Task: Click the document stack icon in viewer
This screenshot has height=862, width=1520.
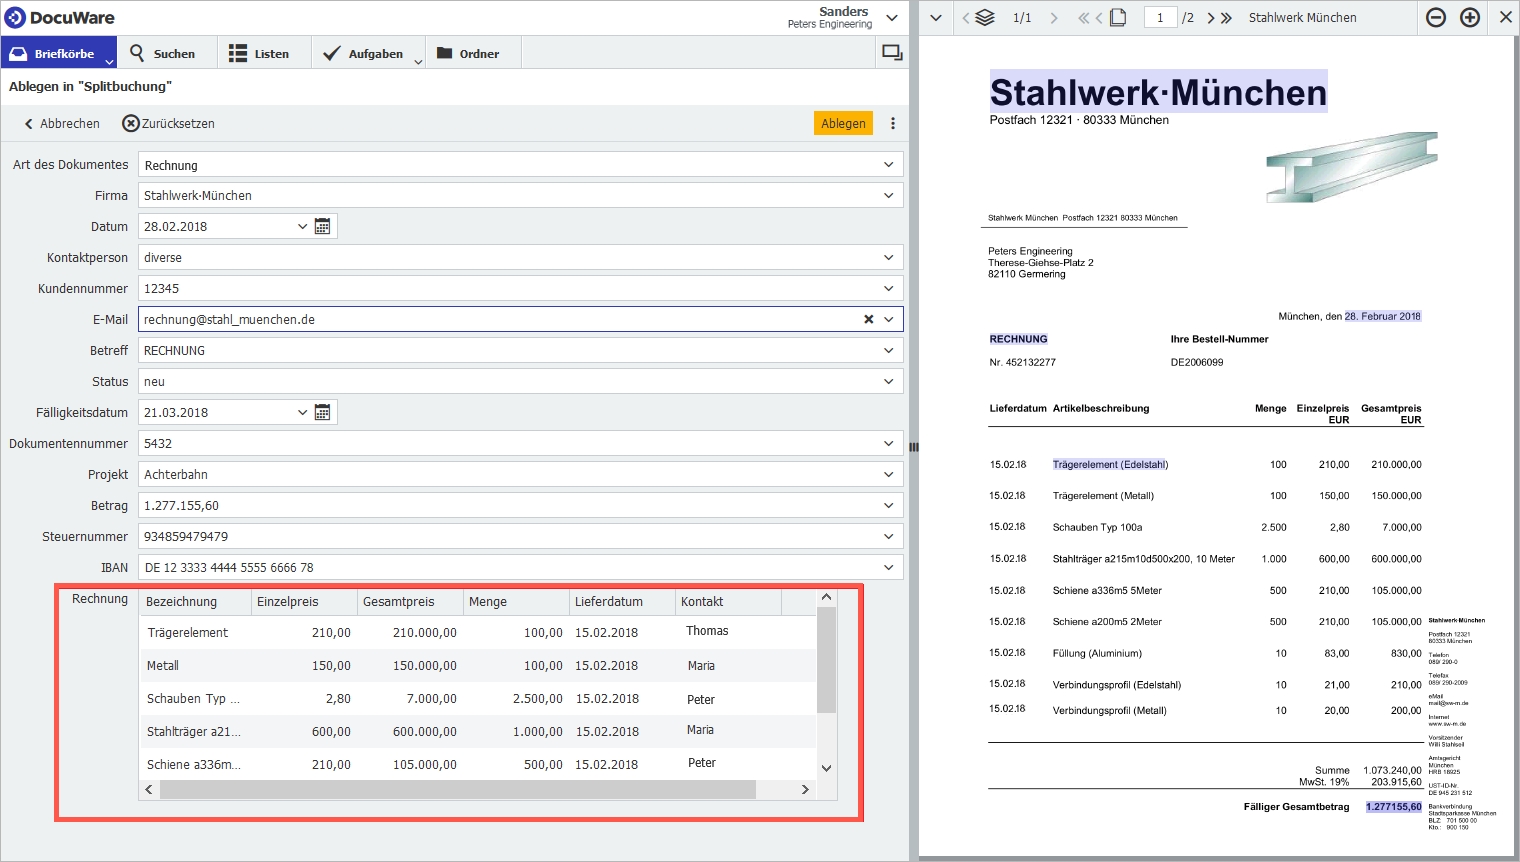Action: coord(985,18)
